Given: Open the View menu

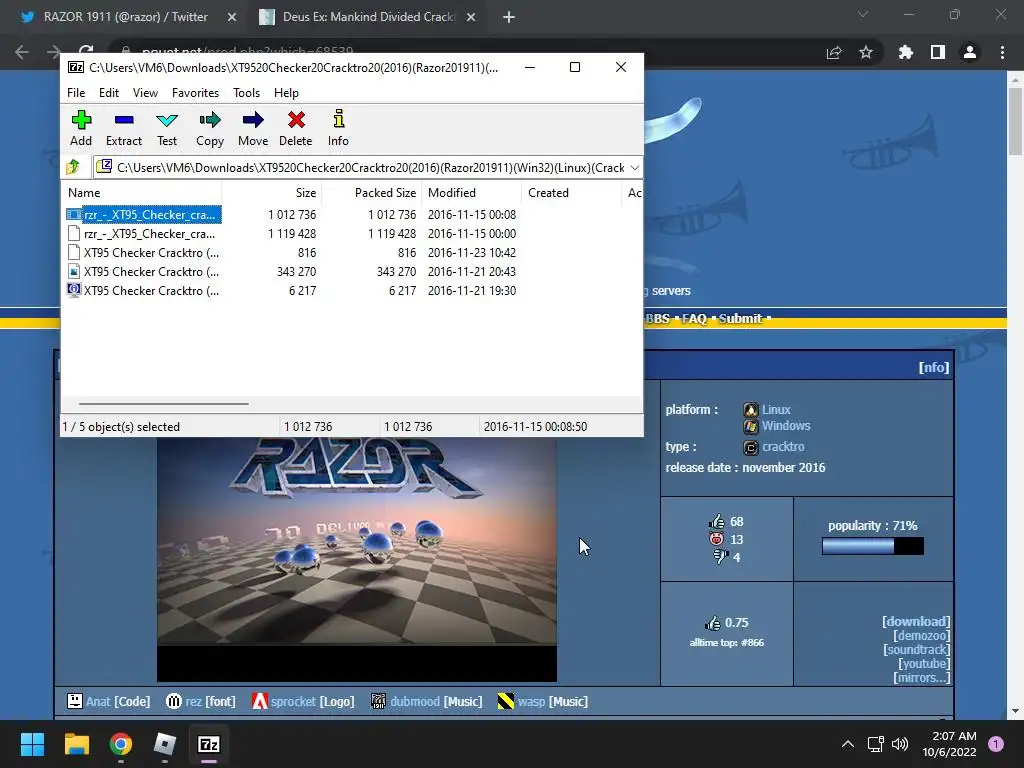Looking at the screenshot, I should pos(145,93).
